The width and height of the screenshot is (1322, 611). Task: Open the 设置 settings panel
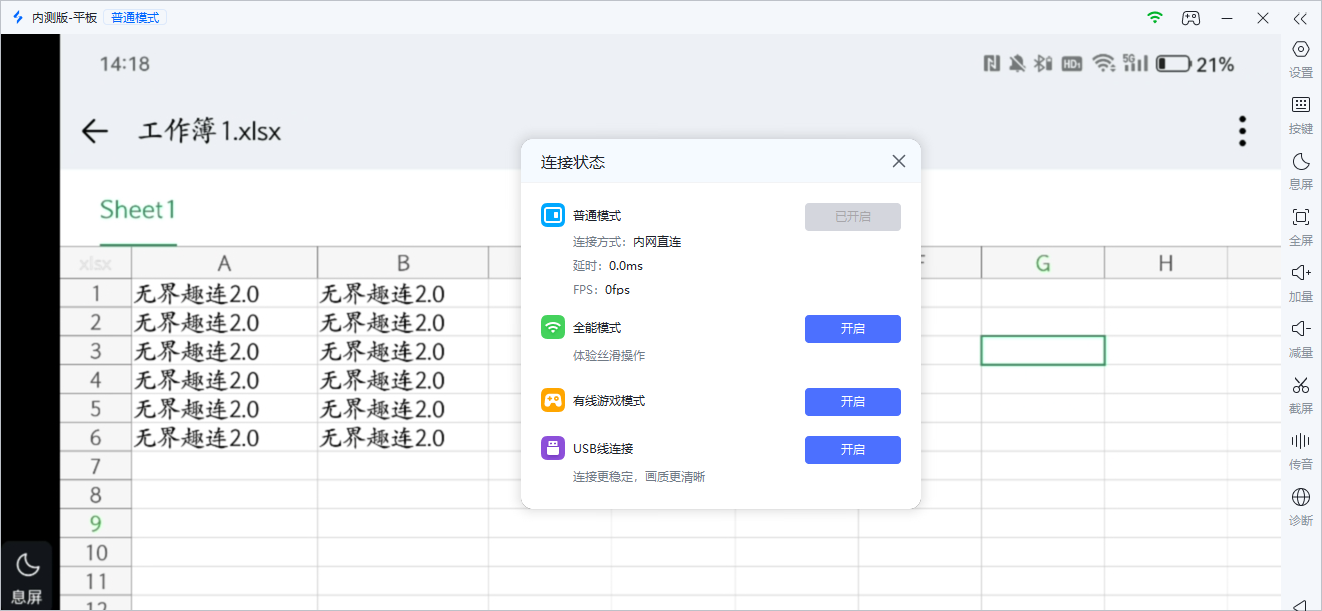tap(1300, 58)
